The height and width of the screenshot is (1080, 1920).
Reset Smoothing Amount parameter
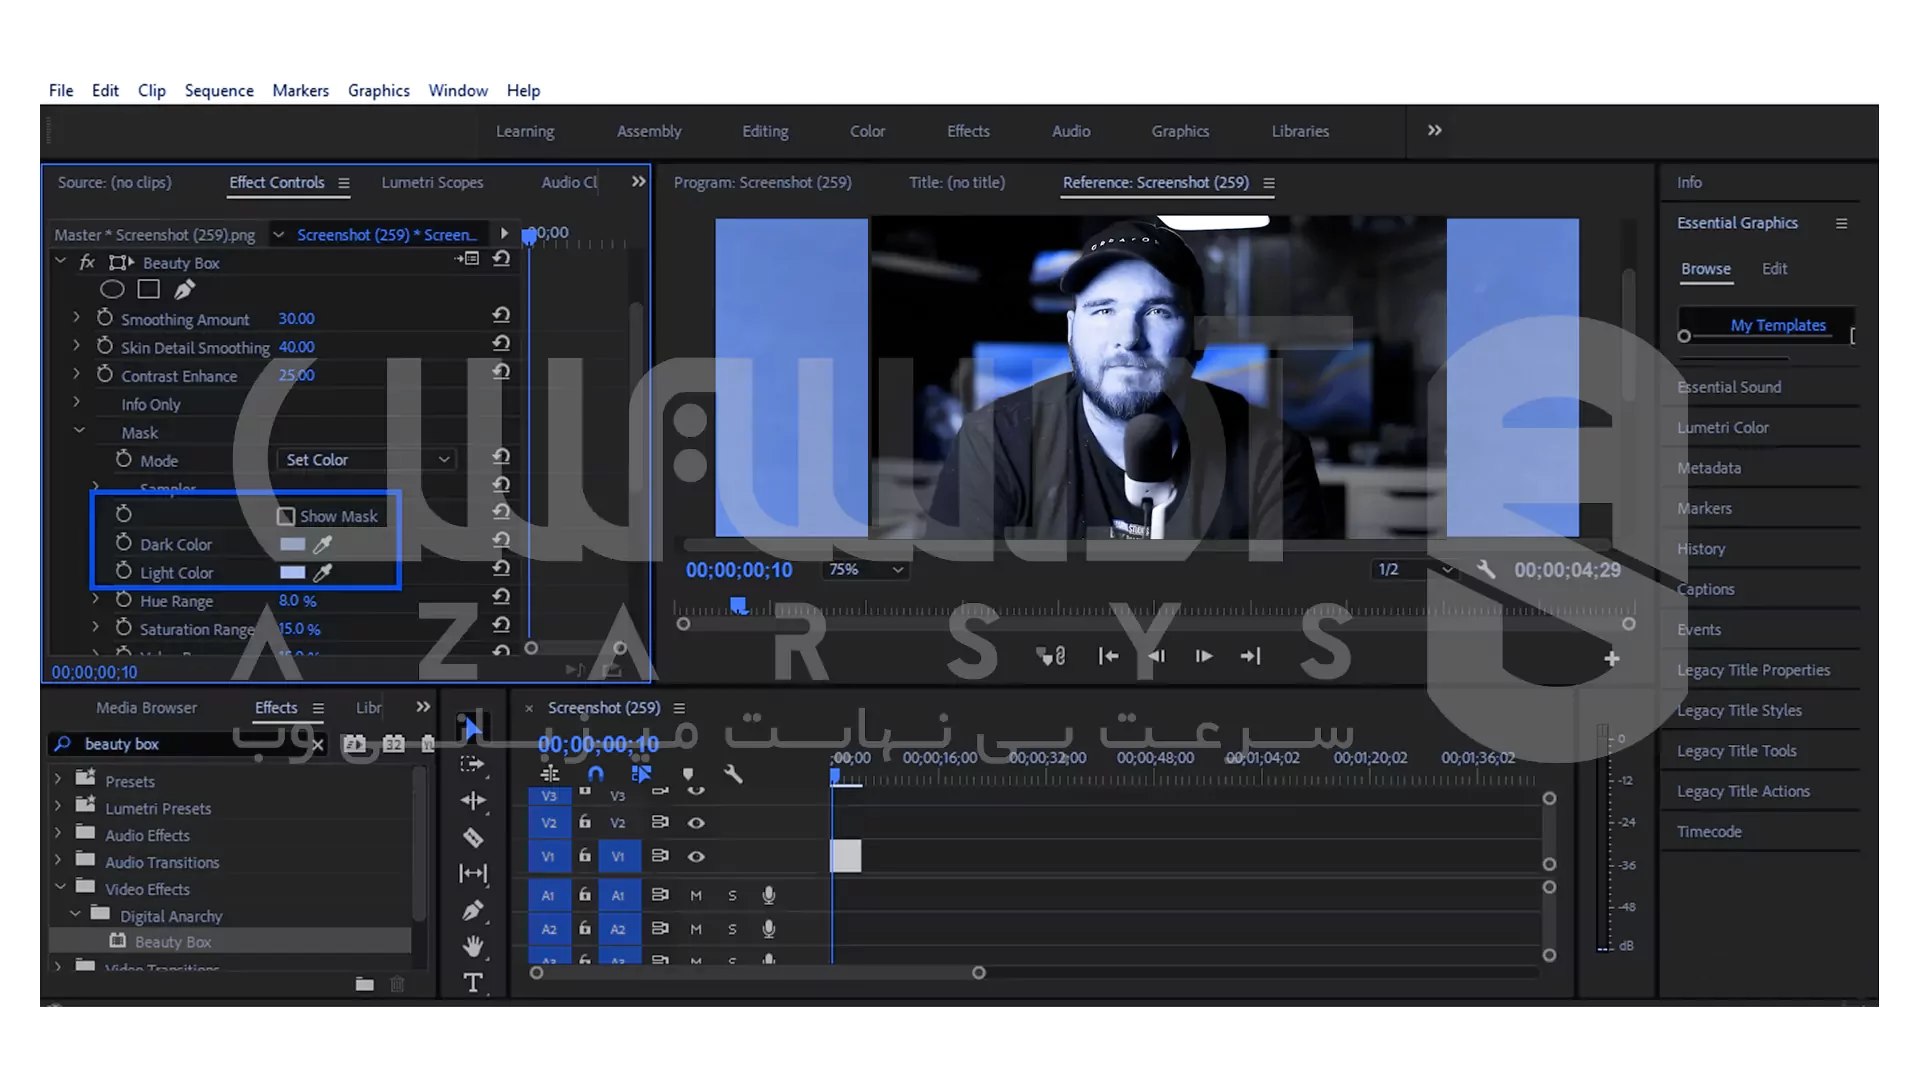pyautogui.click(x=501, y=315)
